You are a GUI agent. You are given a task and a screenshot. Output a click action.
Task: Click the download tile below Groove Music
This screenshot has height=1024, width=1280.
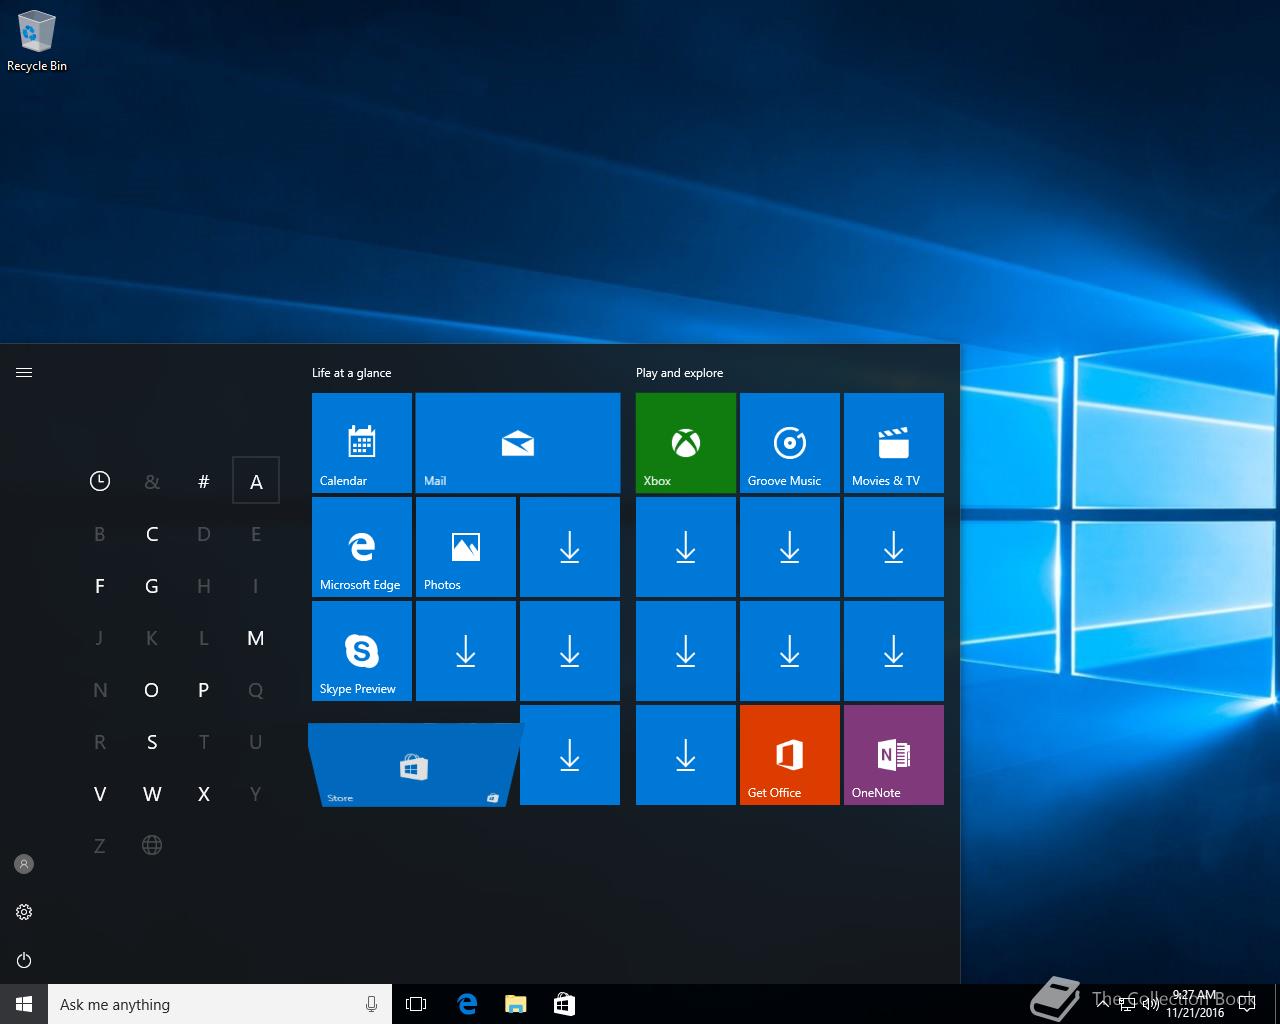[x=790, y=547]
